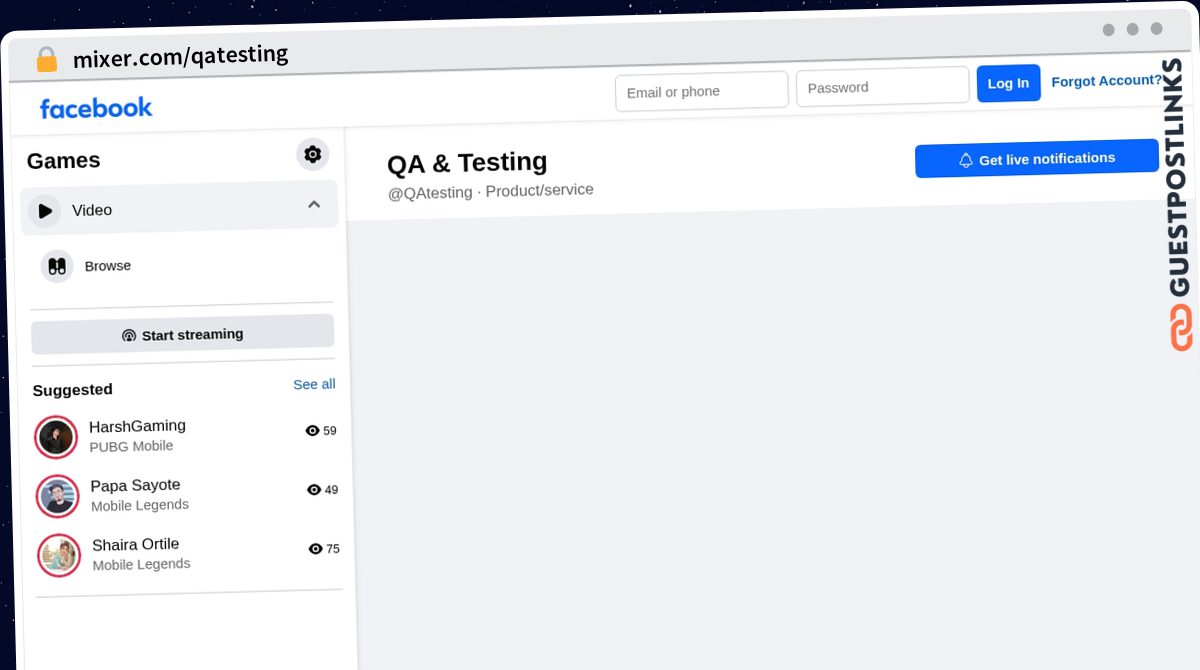Image resolution: width=1200 pixels, height=670 pixels.
Task: Click the padlock icon in the address bar
Action: pyautogui.click(x=47, y=60)
